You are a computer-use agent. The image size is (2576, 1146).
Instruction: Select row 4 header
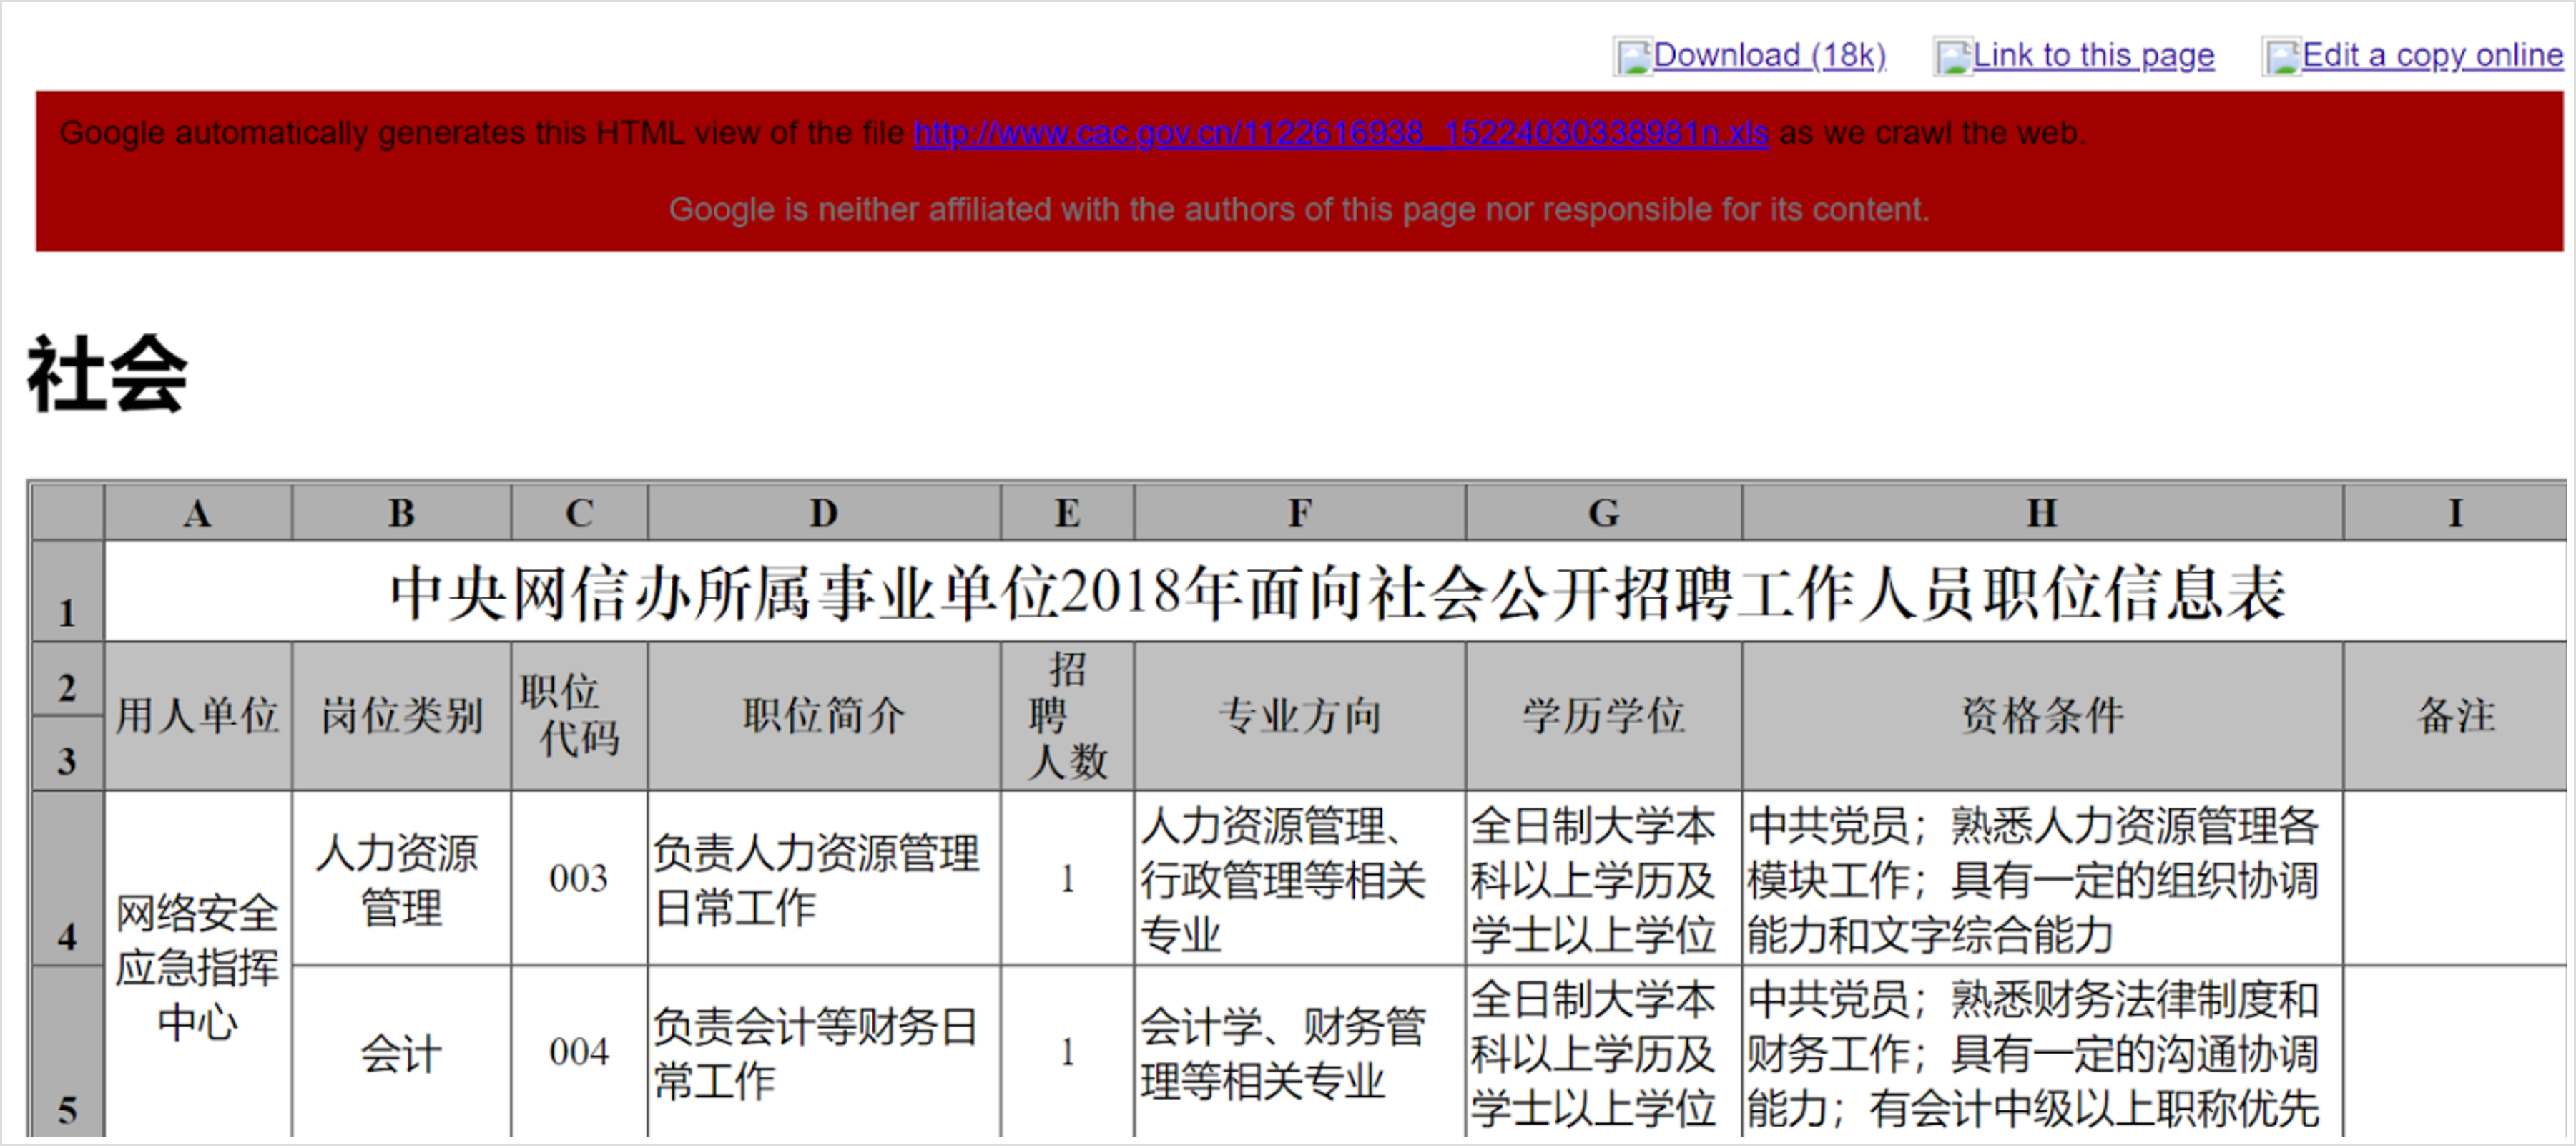pos(67,878)
